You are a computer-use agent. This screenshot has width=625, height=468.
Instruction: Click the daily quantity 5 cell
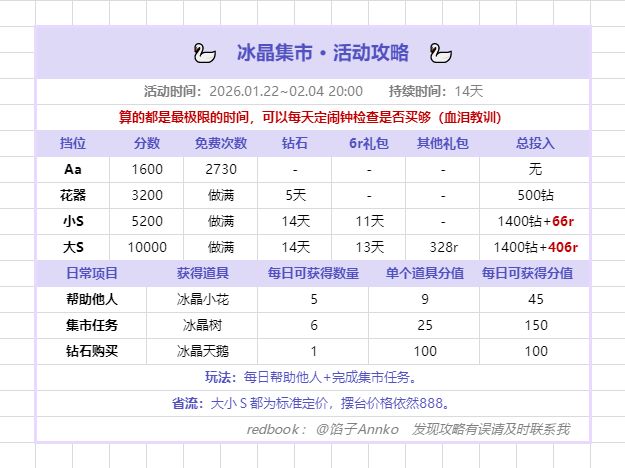(314, 299)
